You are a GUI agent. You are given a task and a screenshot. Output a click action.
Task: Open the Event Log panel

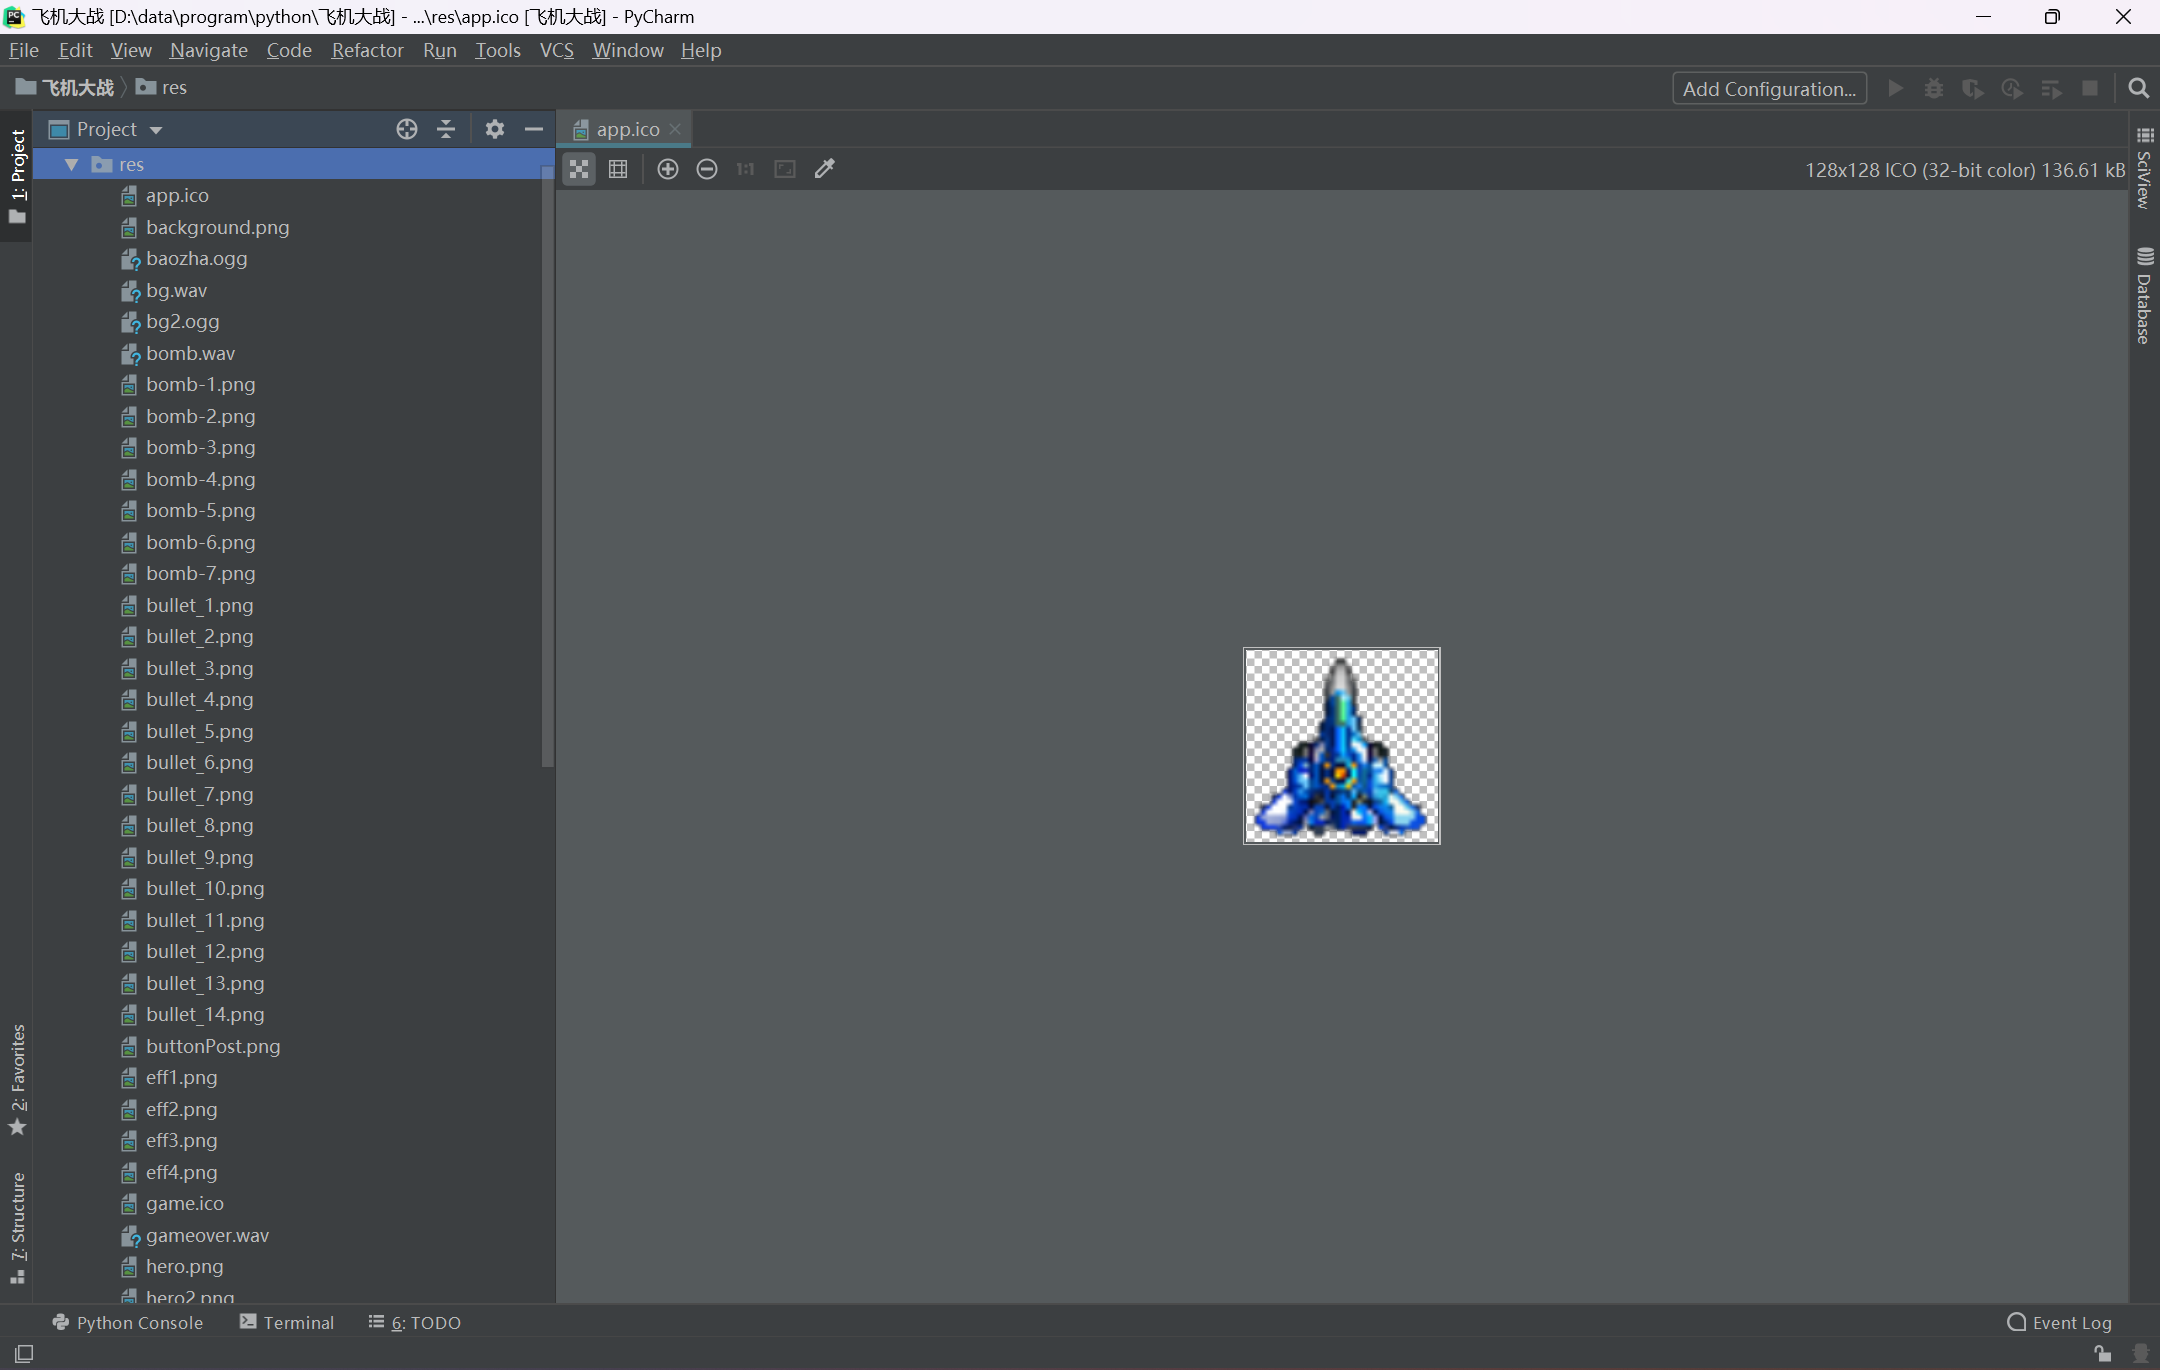[x=2060, y=1322]
